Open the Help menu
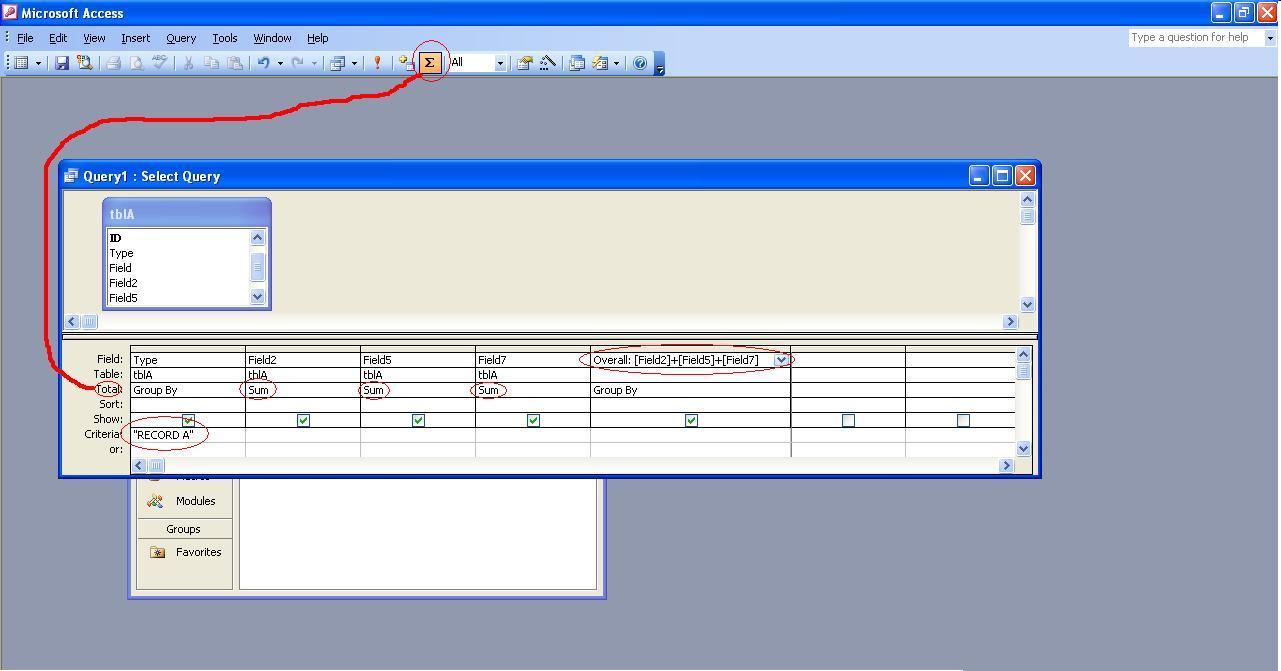The height and width of the screenshot is (671, 1281). click(317, 38)
